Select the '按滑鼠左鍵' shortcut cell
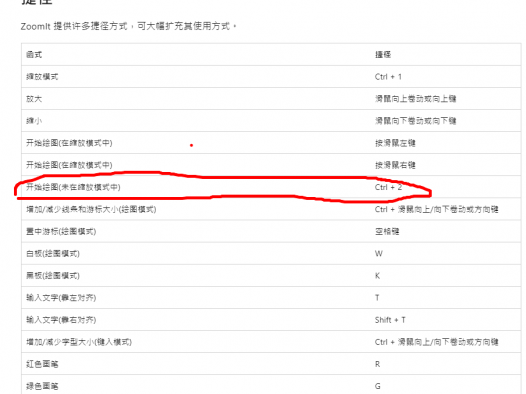Viewport: 526px width, 394px height. point(395,143)
